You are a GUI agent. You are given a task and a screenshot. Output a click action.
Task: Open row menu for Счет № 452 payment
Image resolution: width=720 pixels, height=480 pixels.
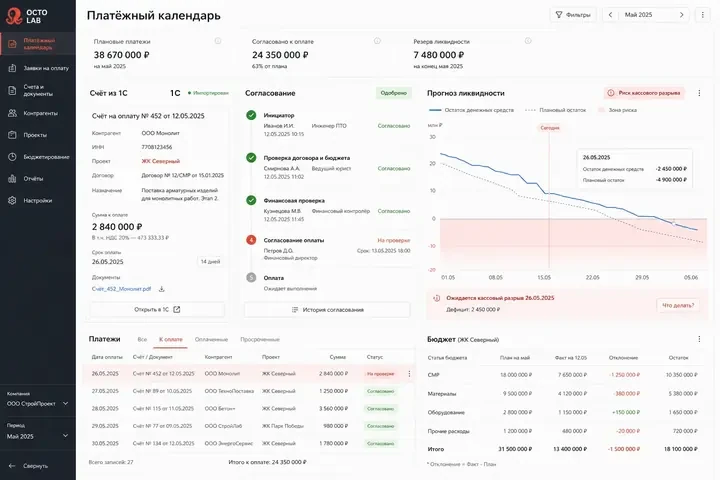[x=409, y=374]
